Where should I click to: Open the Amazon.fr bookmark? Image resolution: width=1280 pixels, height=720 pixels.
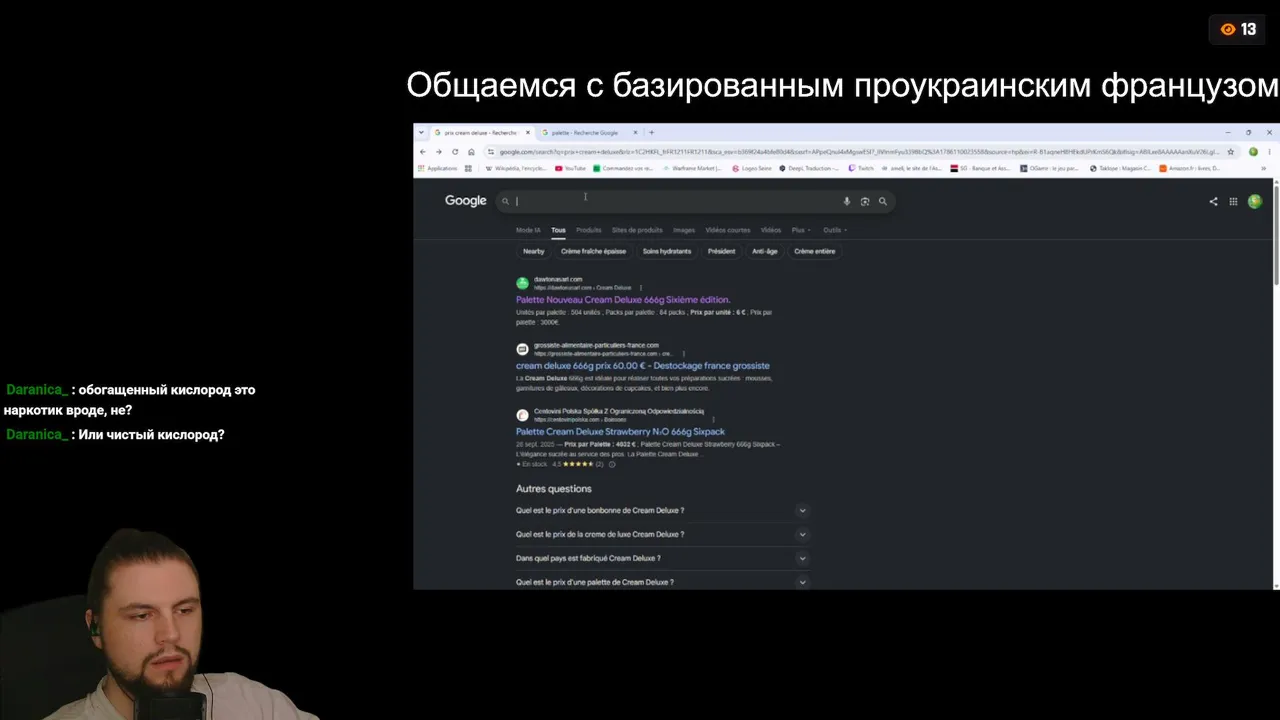coord(1190,168)
